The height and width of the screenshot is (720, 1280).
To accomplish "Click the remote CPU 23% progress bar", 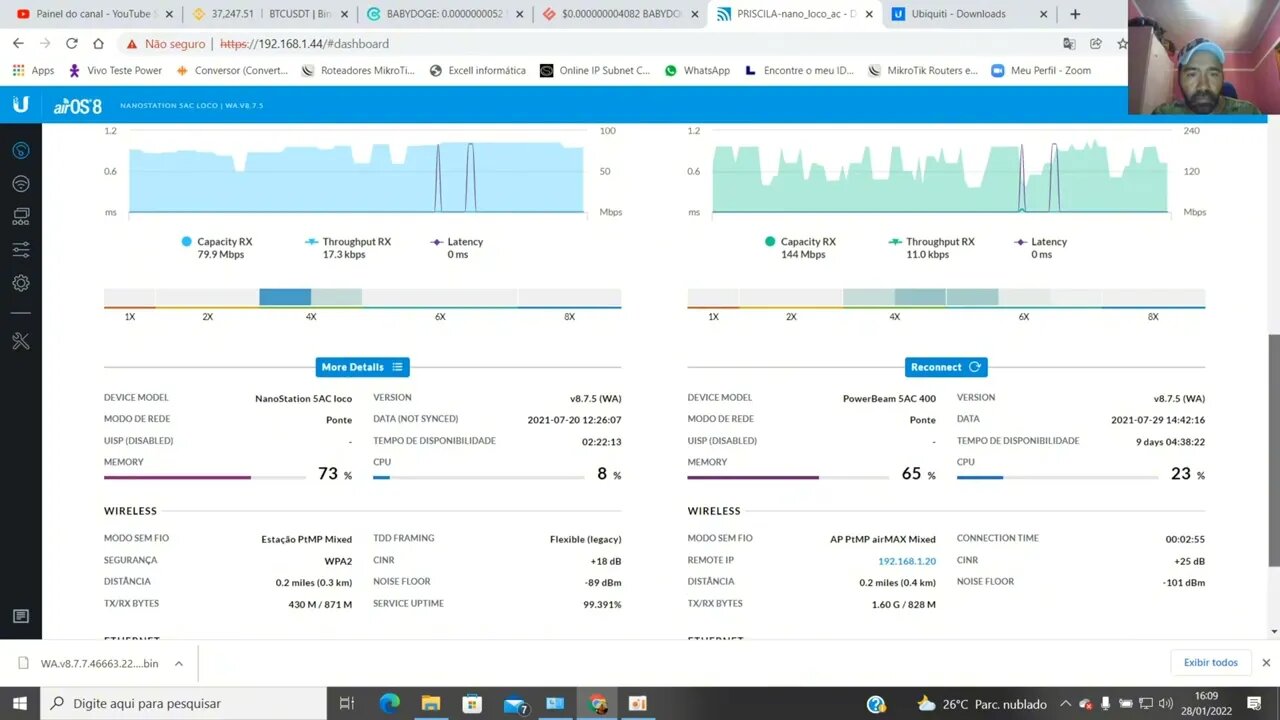I will point(1058,478).
